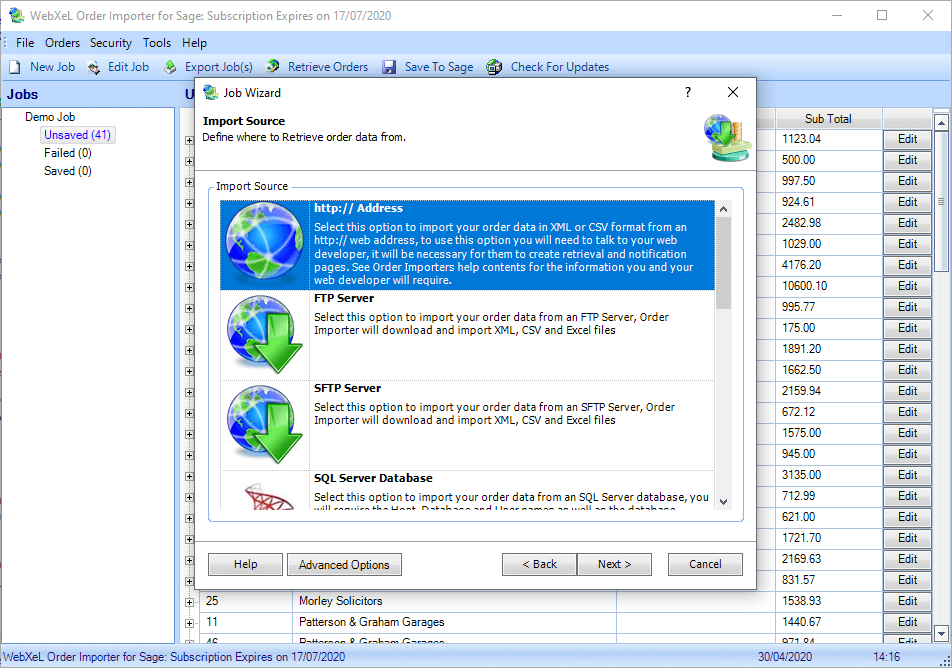Click the Help button in Job Wizard
The height and width of the screenshot is (668, 952).
pos(245,564)
